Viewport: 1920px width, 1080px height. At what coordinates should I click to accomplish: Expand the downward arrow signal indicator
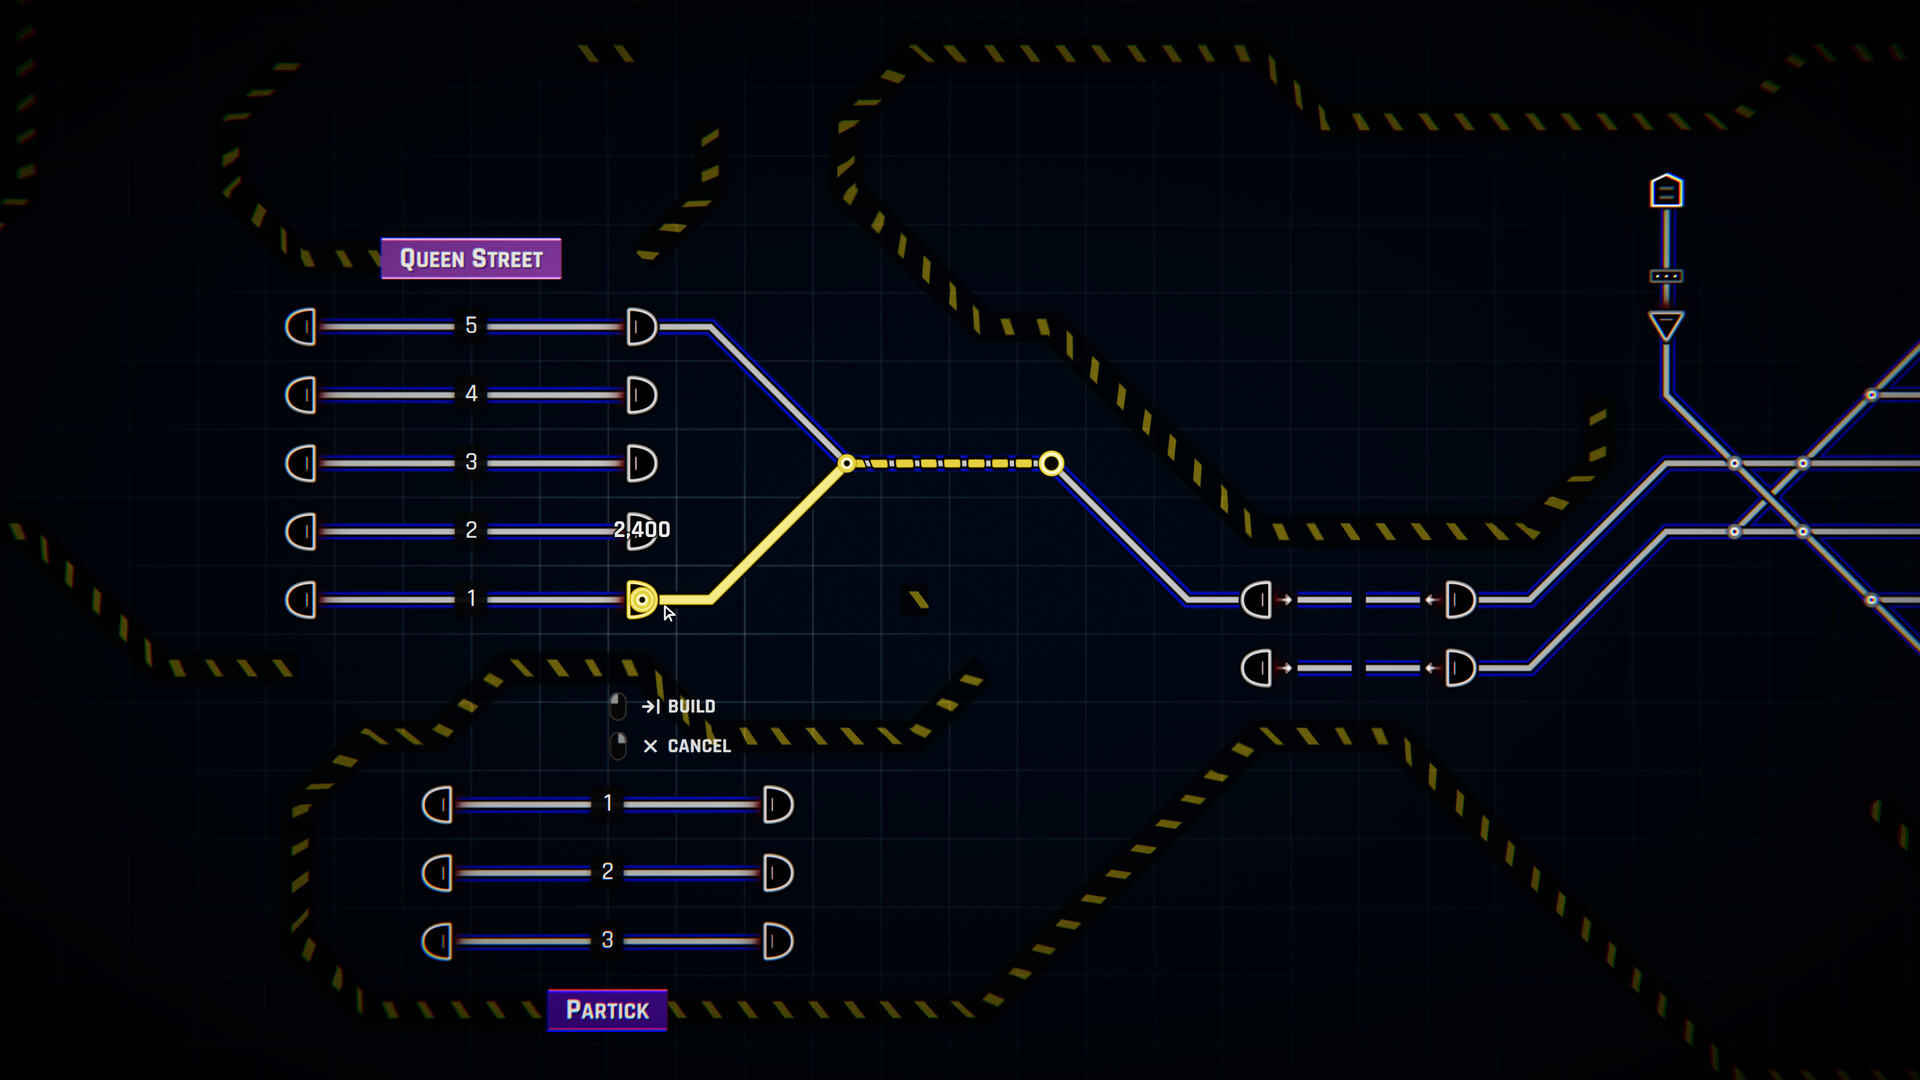(1663, 326)
